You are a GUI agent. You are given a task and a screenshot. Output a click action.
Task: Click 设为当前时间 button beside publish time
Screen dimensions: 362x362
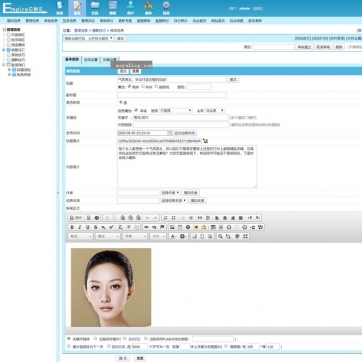click(x=185, y=133)
